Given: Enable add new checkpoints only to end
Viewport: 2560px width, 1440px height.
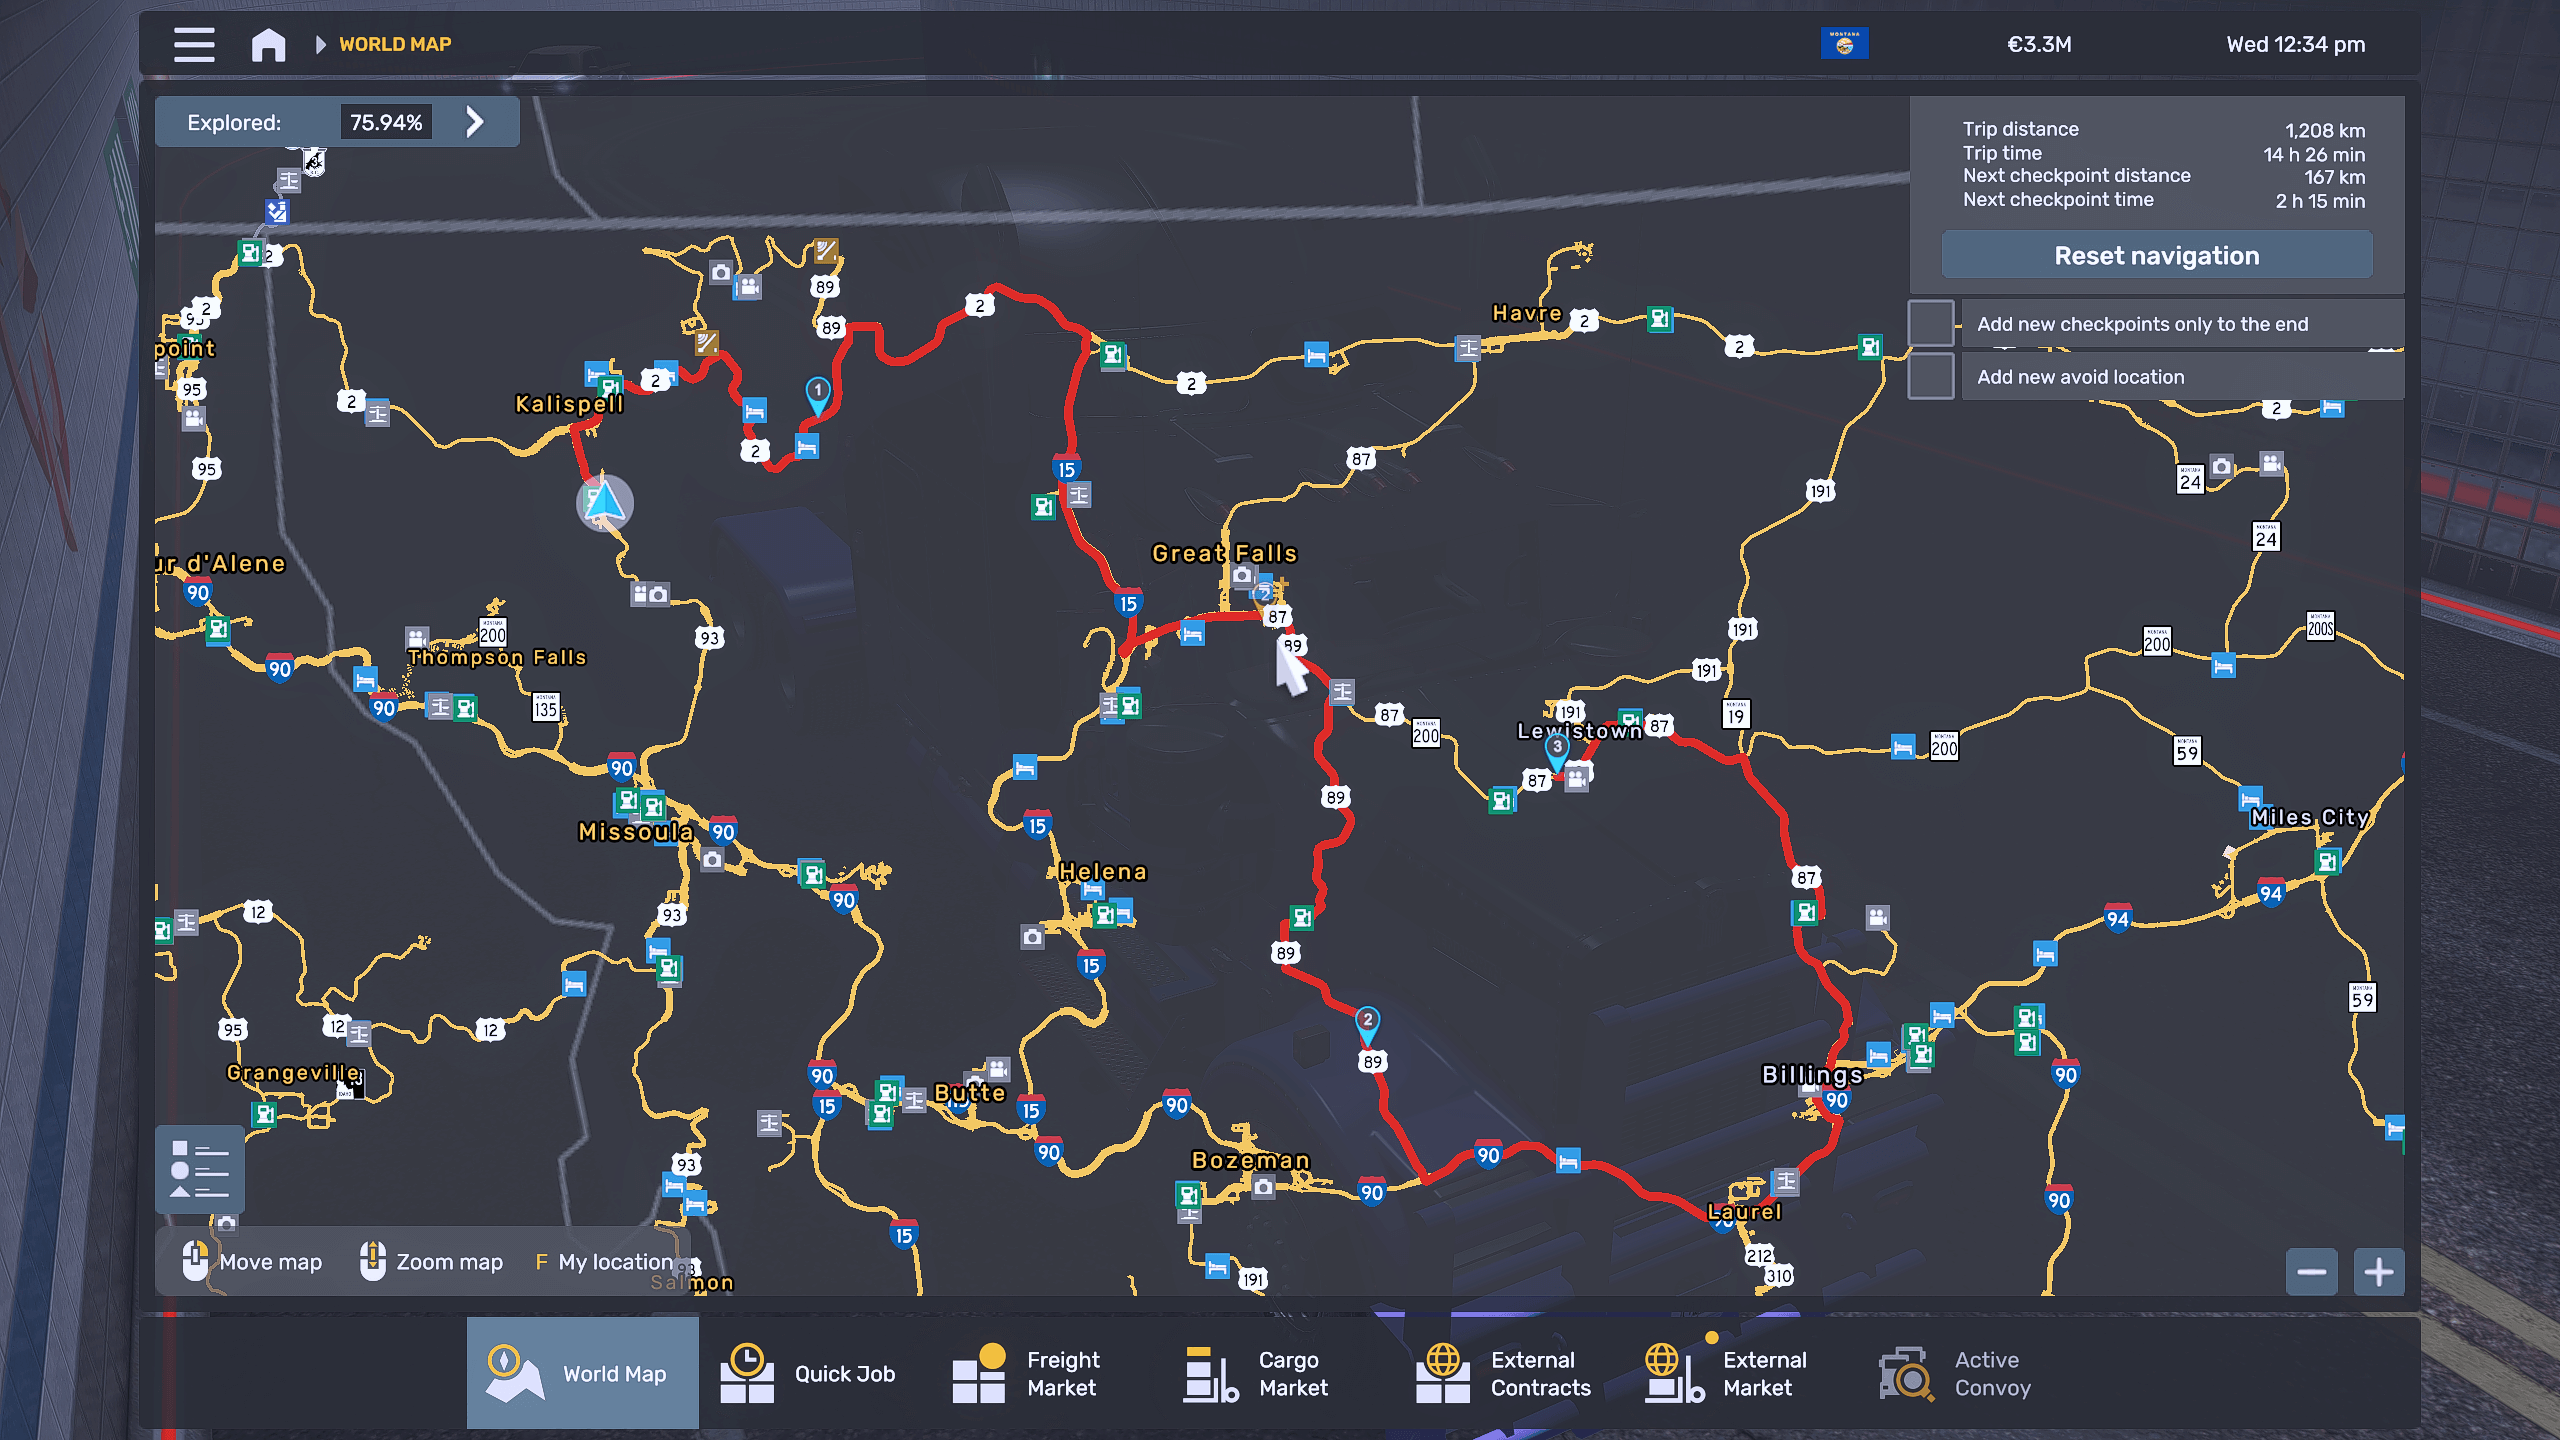Looking at the screenshot, I should point(1930,324).
